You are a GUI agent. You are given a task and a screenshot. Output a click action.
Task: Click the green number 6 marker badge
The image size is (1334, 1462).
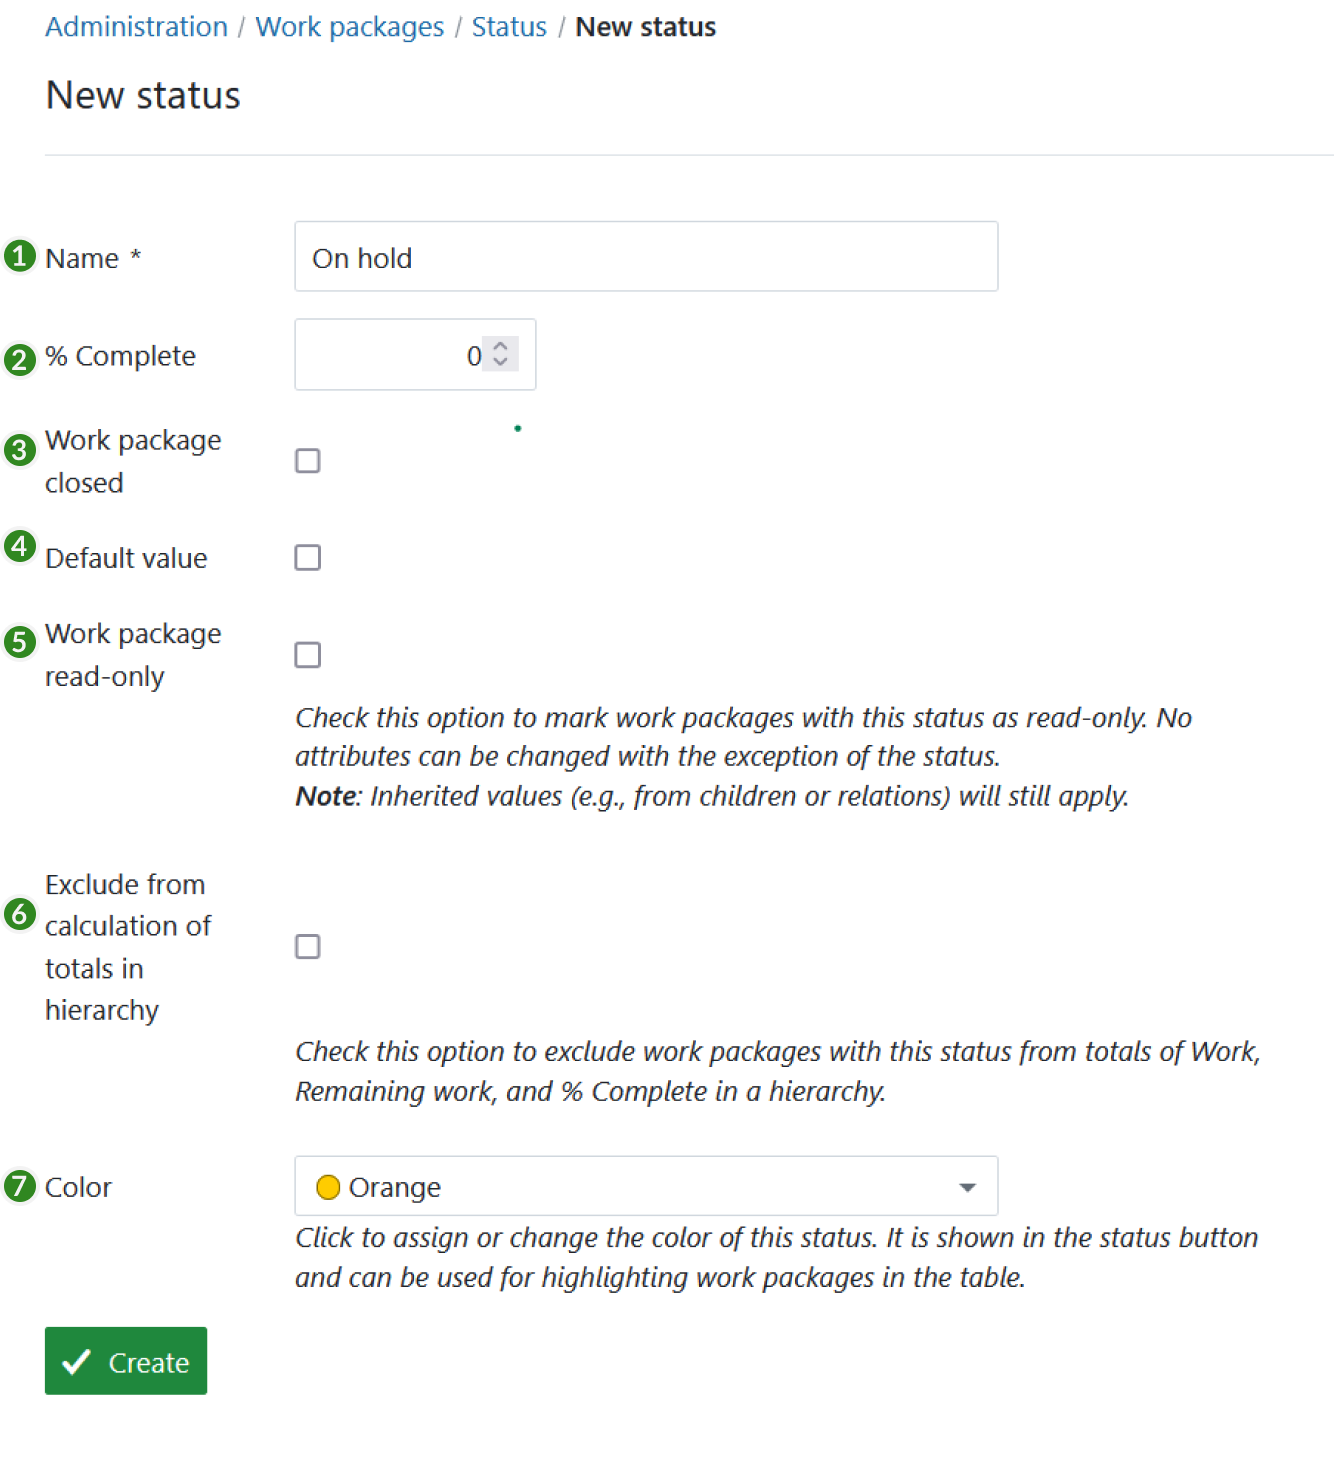click(19, 914)
